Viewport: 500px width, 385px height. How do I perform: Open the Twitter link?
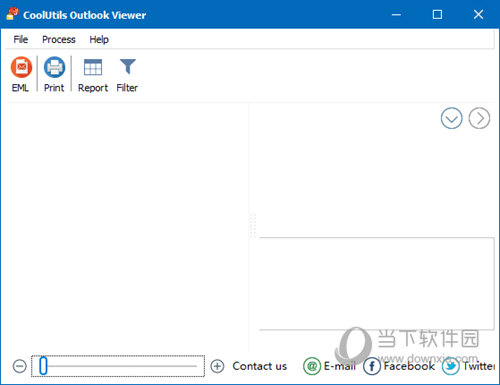(x=479, y=366)
